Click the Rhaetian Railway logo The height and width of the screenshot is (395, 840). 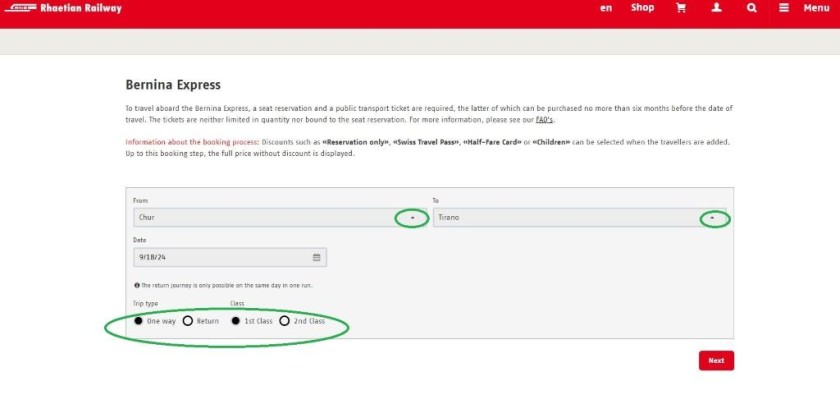click(x=63, y=8)
